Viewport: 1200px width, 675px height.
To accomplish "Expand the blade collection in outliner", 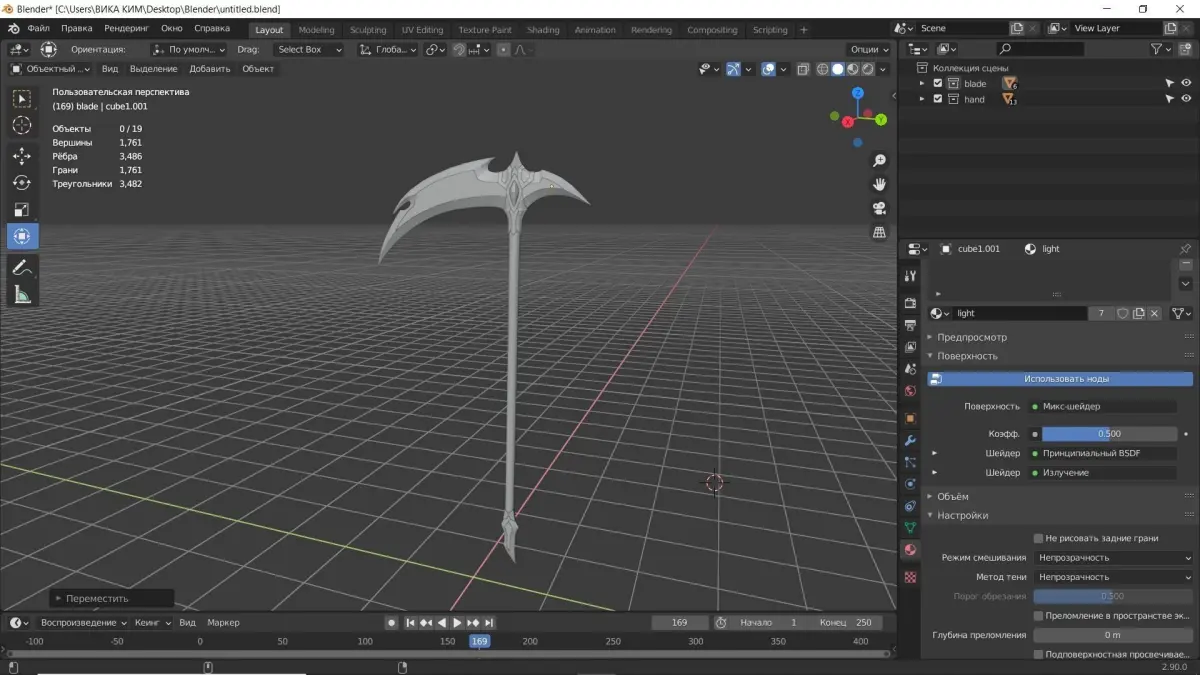I will click(922, 84).
